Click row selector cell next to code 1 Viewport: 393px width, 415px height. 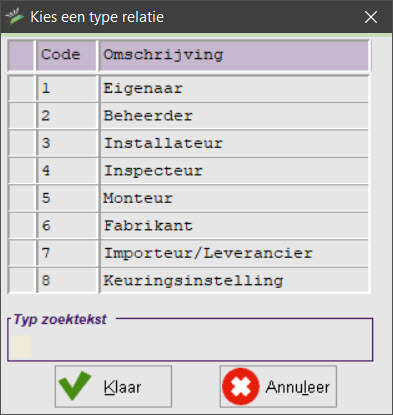point(22,88)
